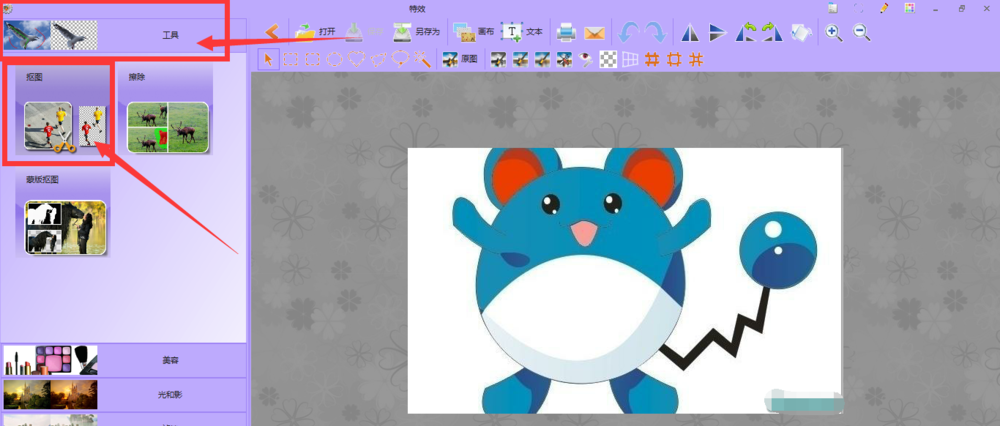This screenshot has height=426, width=1000.
Task: Open a file with 打开 button
Action: [316, 32]
